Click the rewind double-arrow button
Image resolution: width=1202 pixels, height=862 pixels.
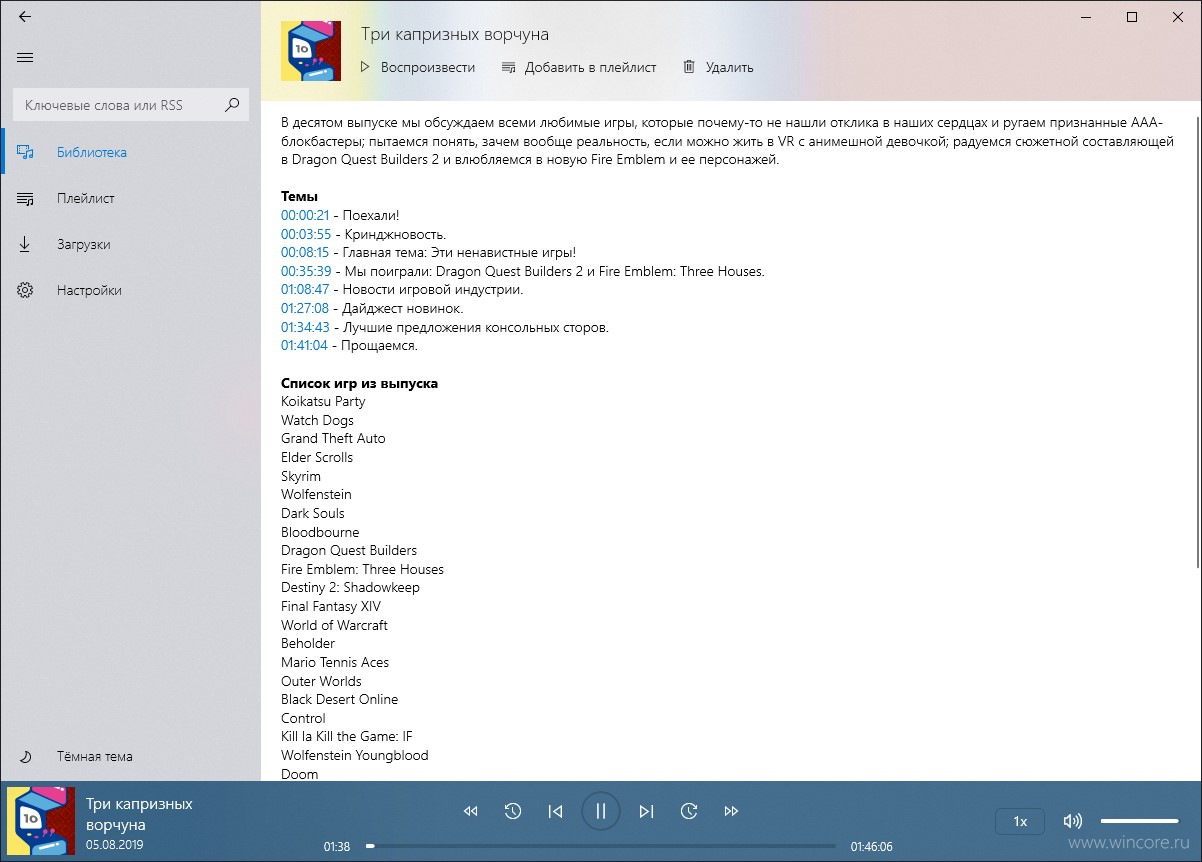coord(471,812)
